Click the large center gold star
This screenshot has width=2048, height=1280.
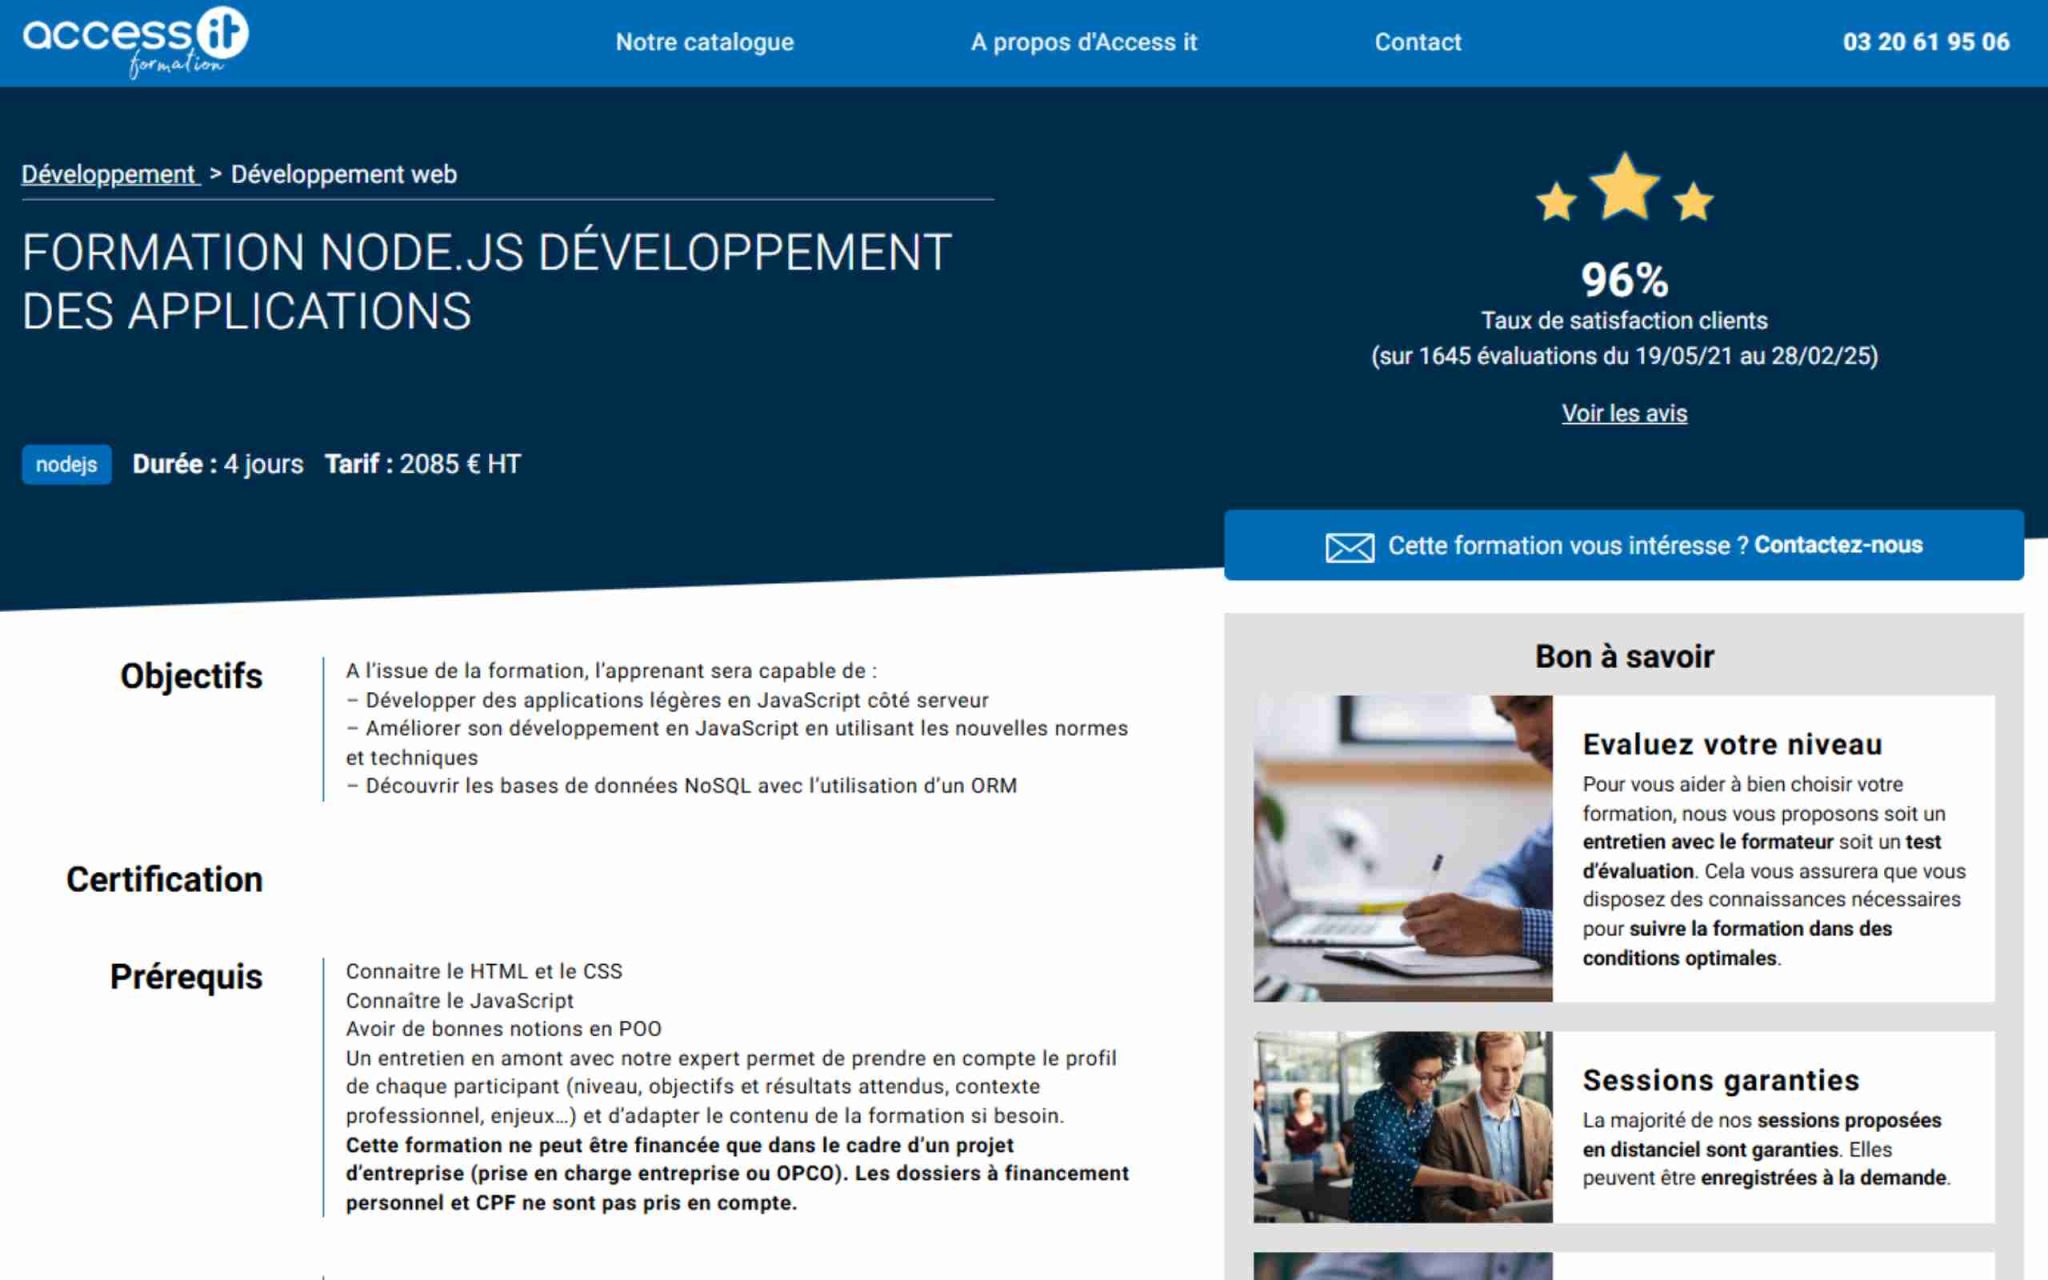coord(1625,186)
